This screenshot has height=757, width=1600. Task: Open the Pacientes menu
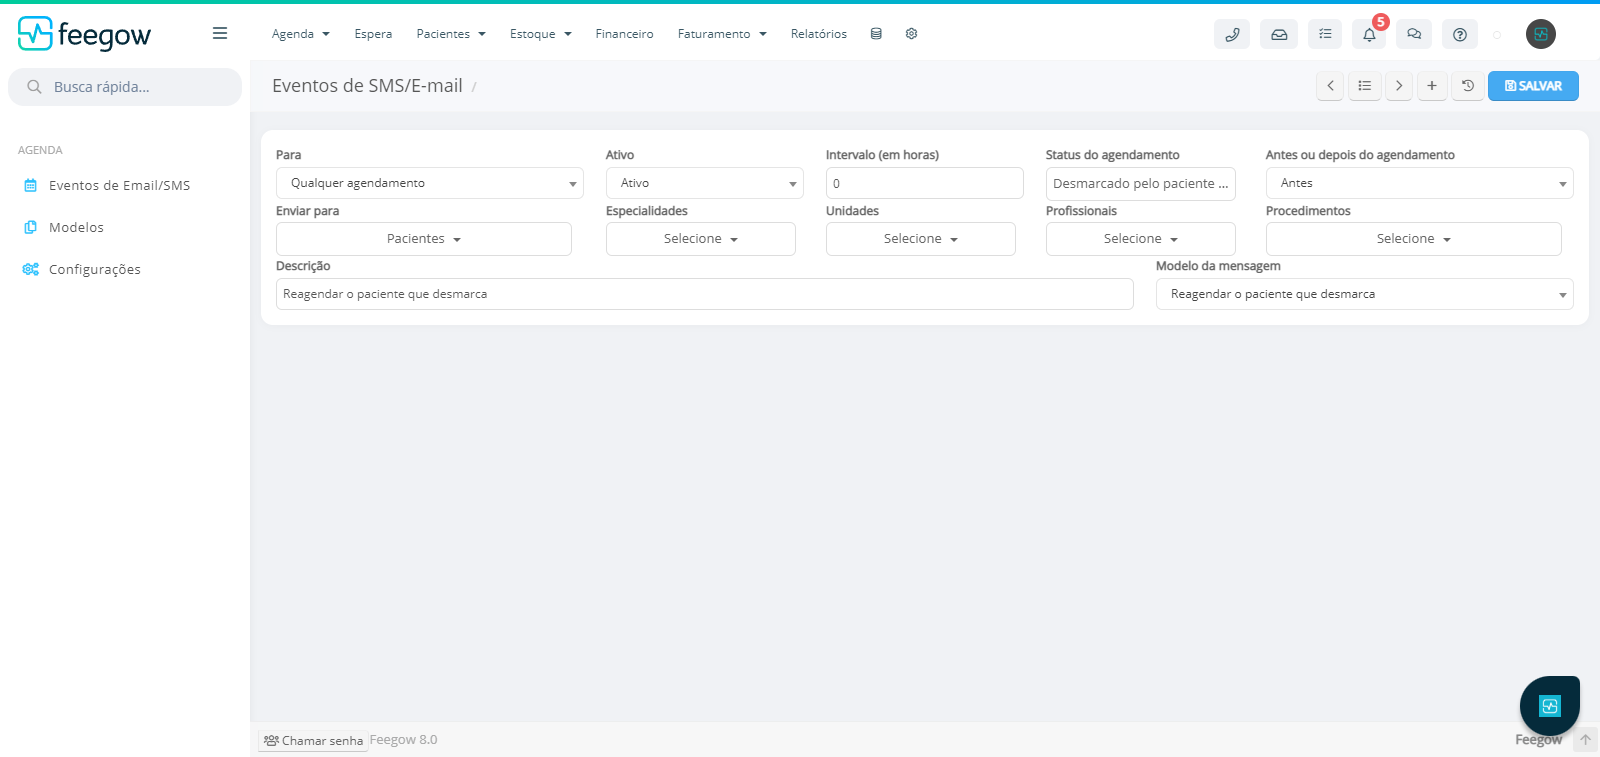[x=451, y=34]
